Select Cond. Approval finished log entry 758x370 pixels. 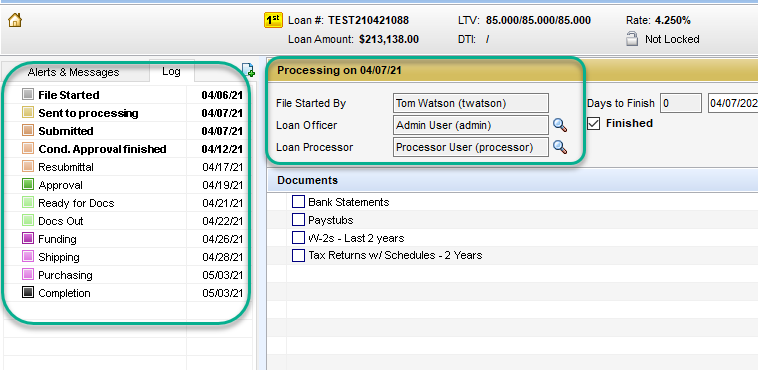(128, 148)
